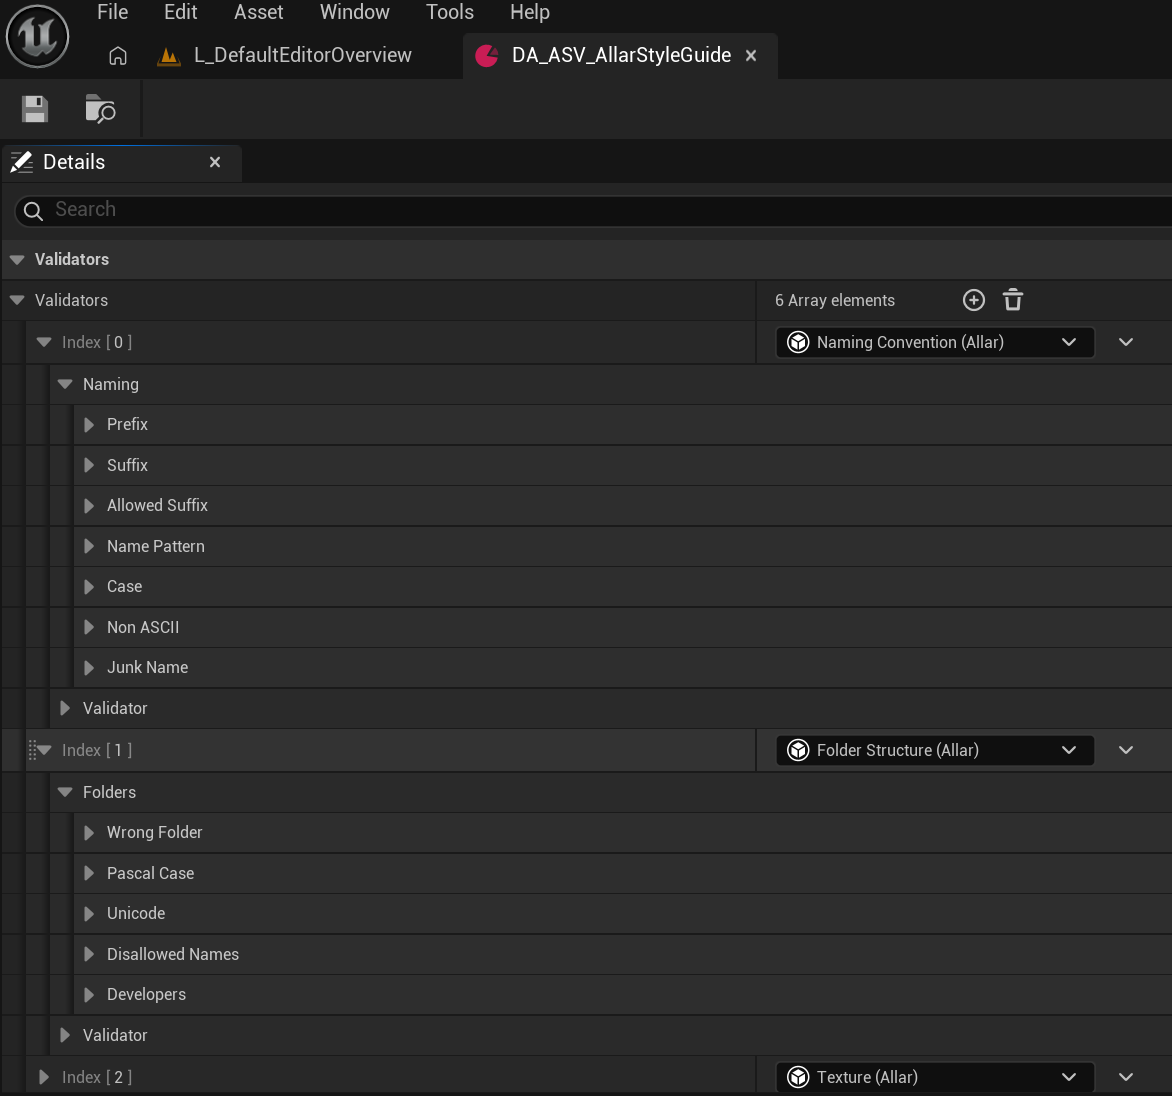The image size is (1172, 1096).
Task: Select the Details panel tab
Action: pos(121,162)
